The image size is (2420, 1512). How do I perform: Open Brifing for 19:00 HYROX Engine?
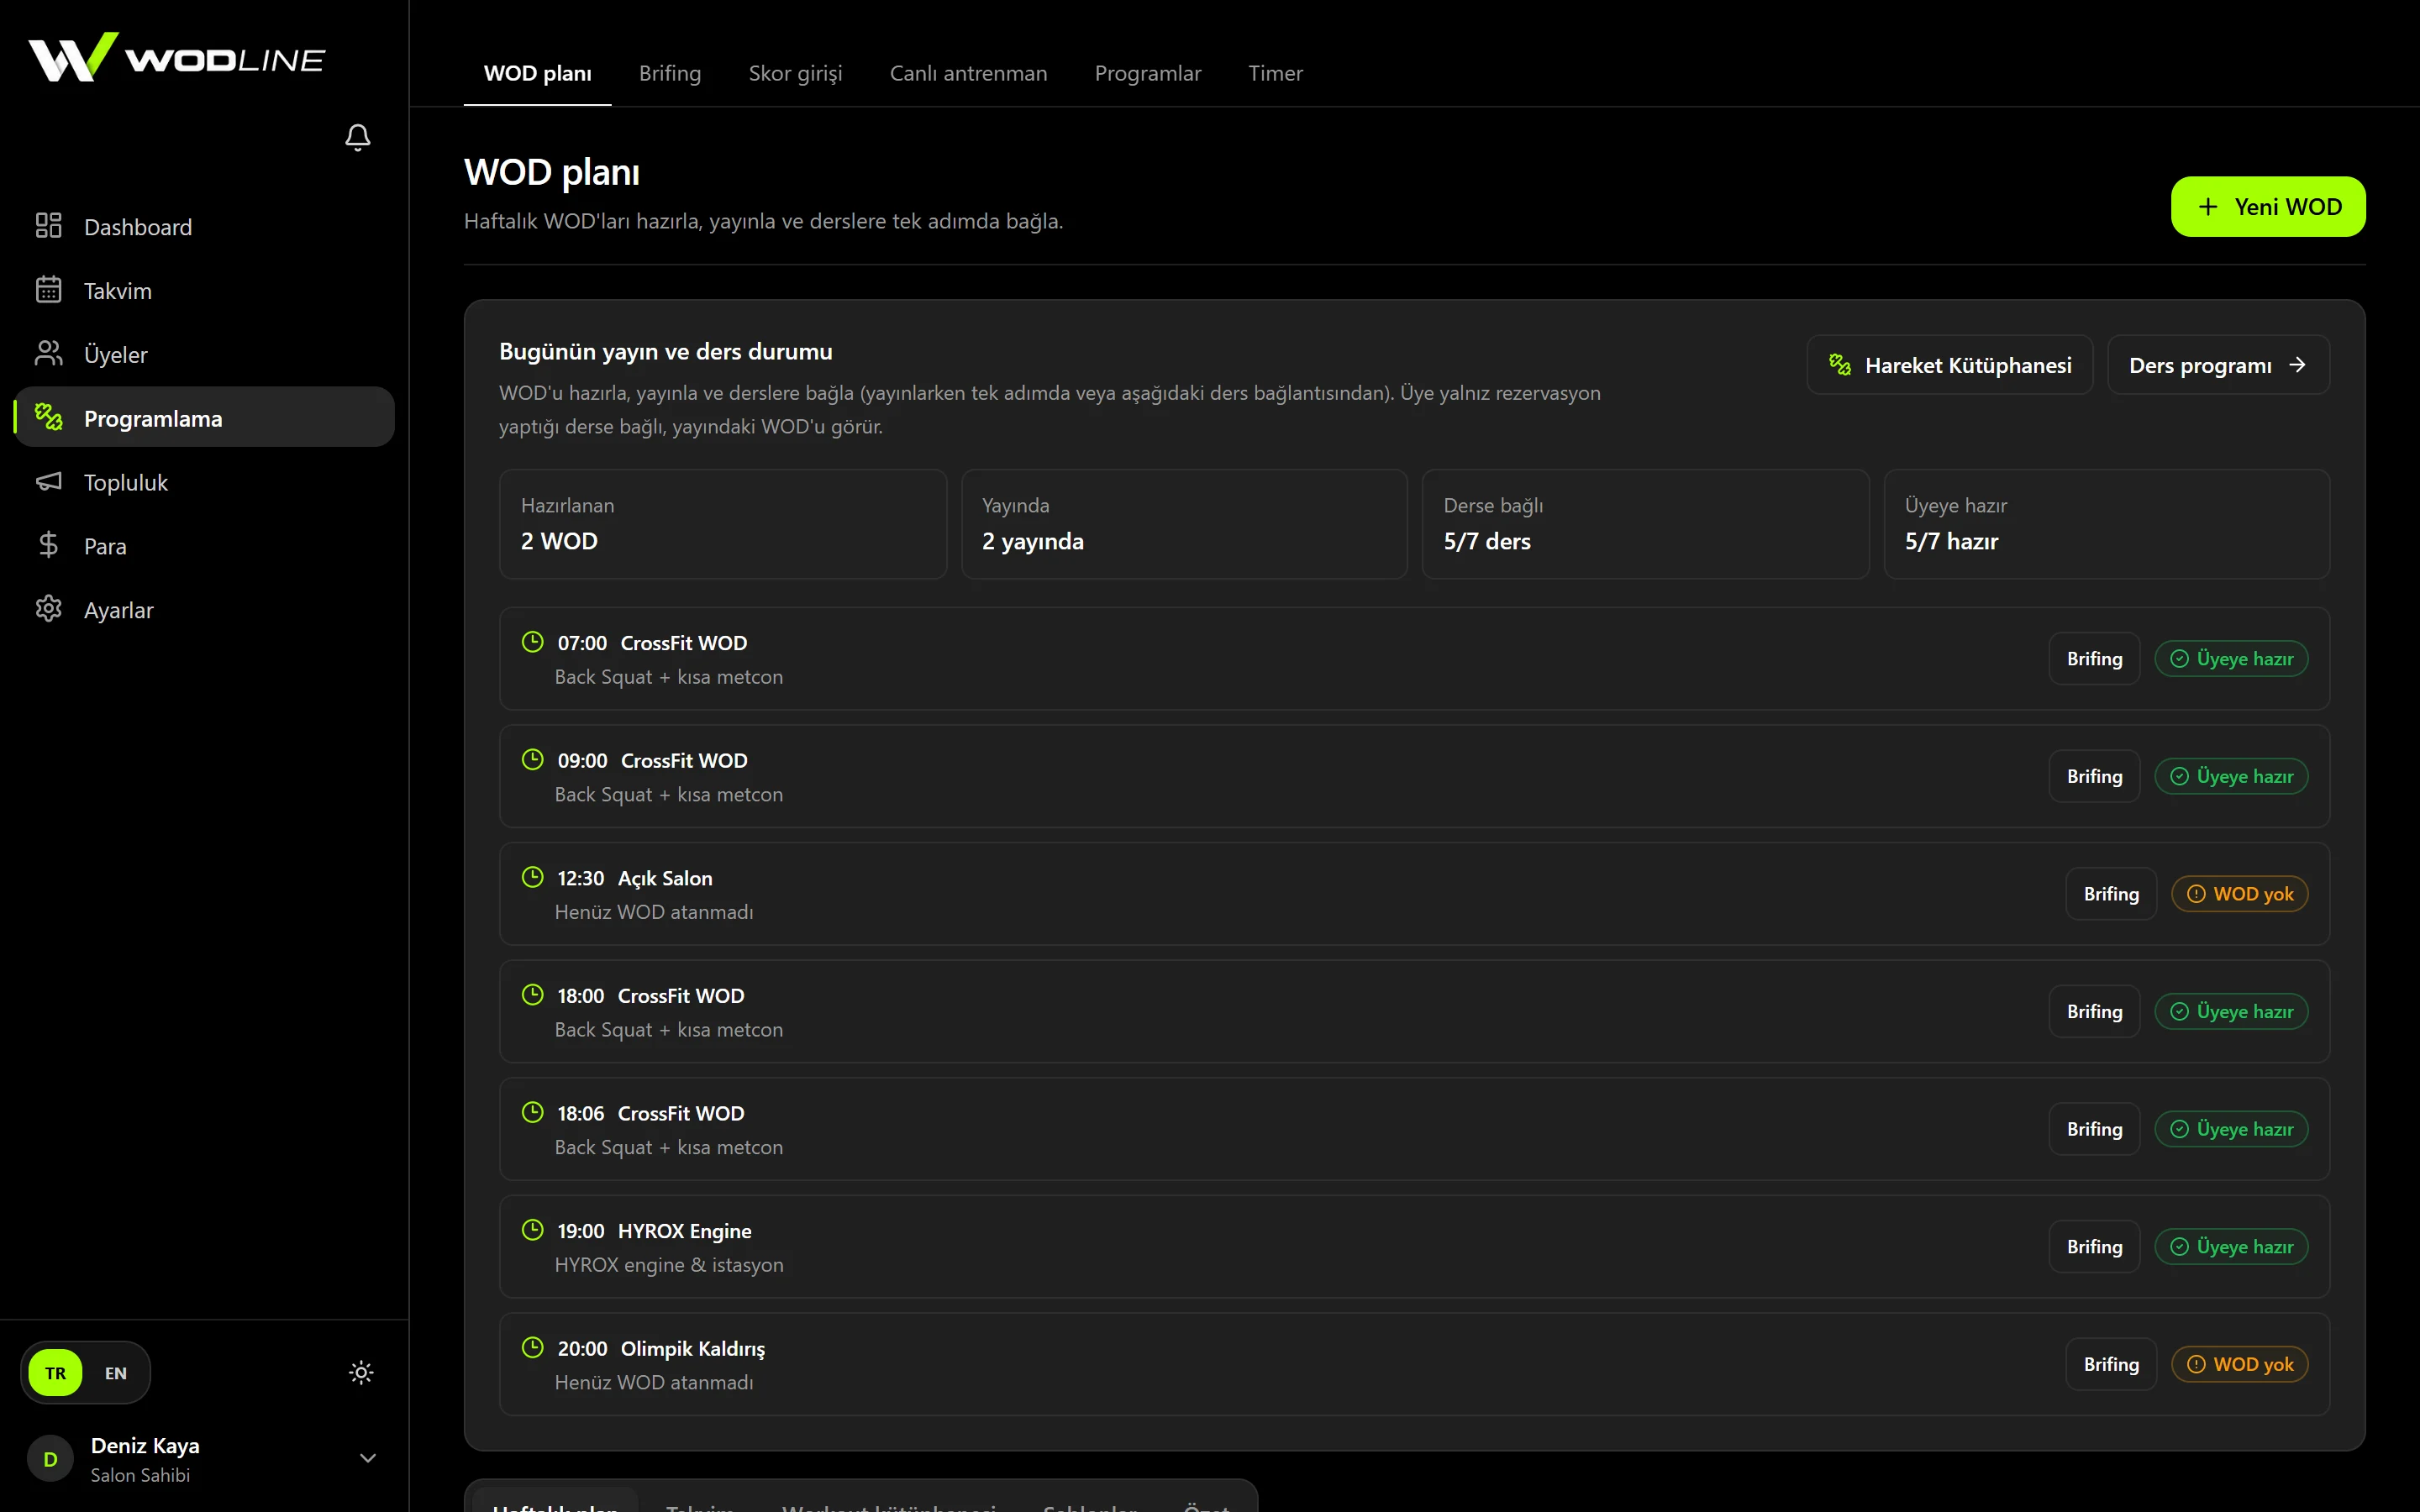[x=2094, y=1247]
